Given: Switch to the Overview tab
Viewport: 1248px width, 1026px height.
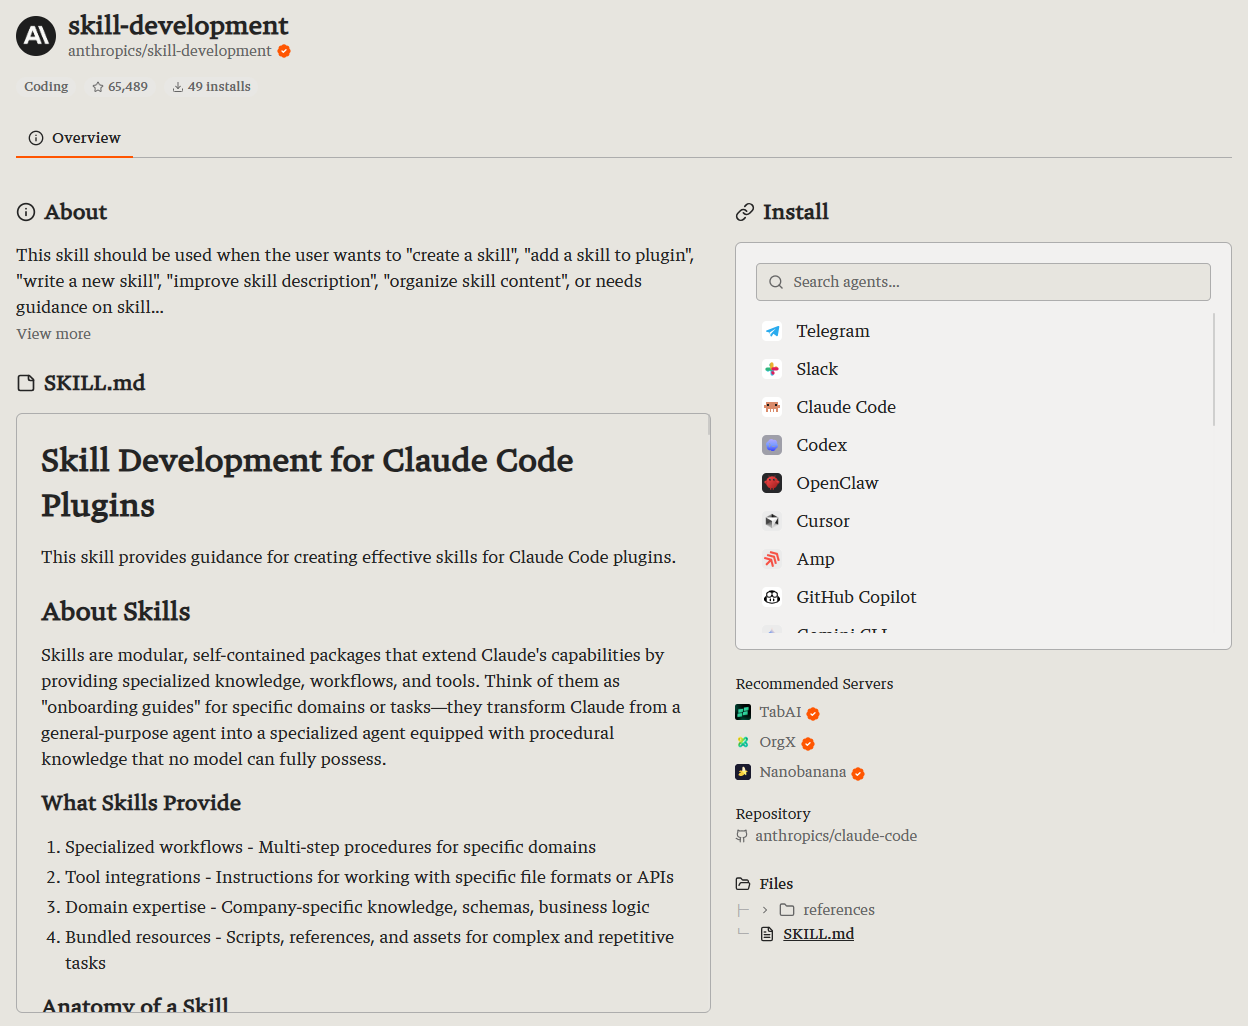Looking at the screenshot, I should [x=75, y=138].
